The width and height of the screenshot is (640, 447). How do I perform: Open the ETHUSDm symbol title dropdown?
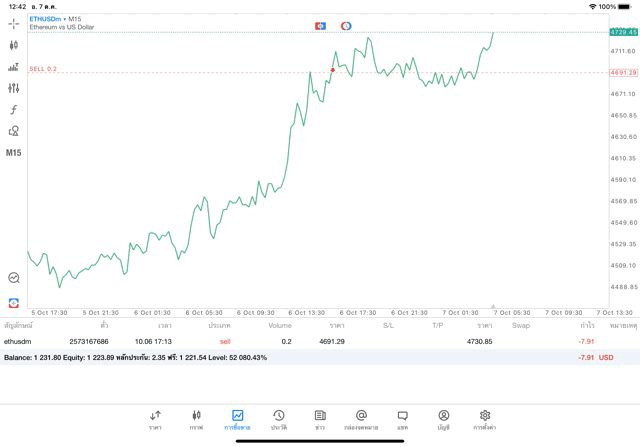pyautogui.click(x=55, y=19)
